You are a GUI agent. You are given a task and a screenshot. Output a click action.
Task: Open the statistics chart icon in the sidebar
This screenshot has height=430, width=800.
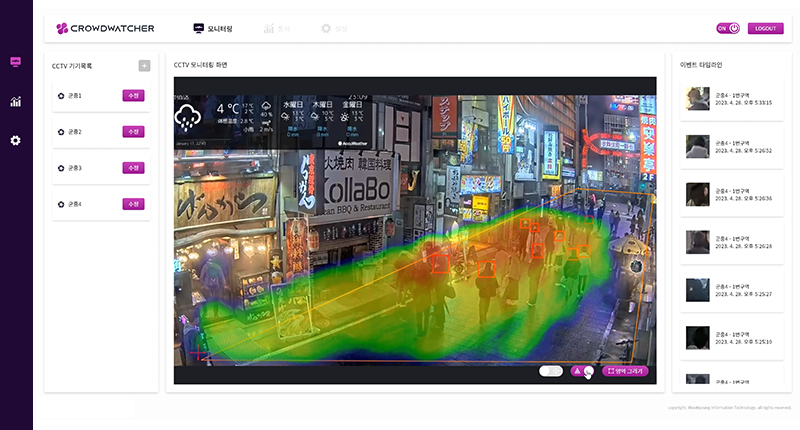pos(16,102)
